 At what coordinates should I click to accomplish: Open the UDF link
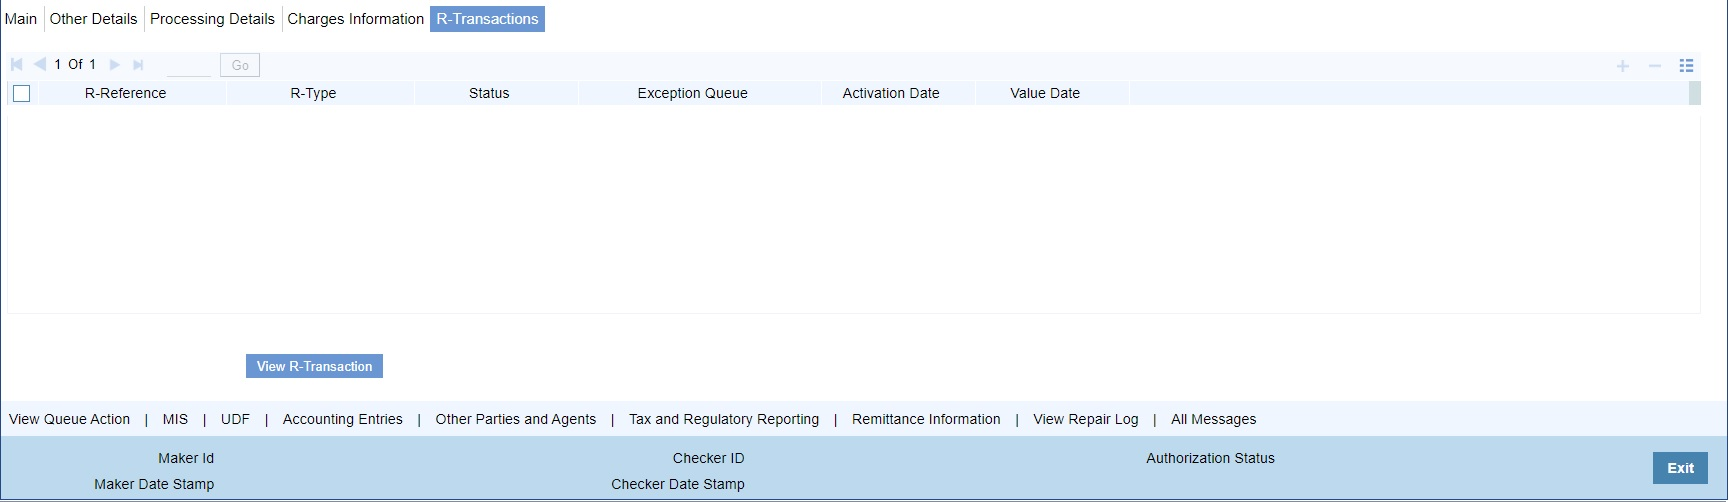click(235, 420)
